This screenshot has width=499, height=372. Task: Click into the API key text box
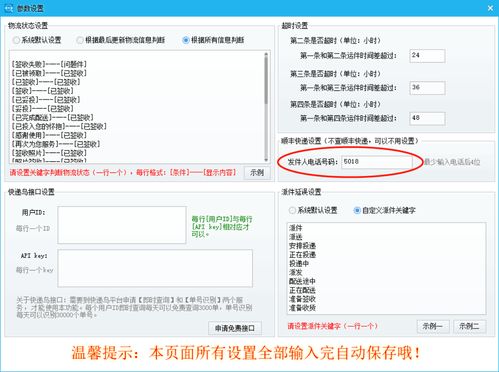tap(155, 268)
